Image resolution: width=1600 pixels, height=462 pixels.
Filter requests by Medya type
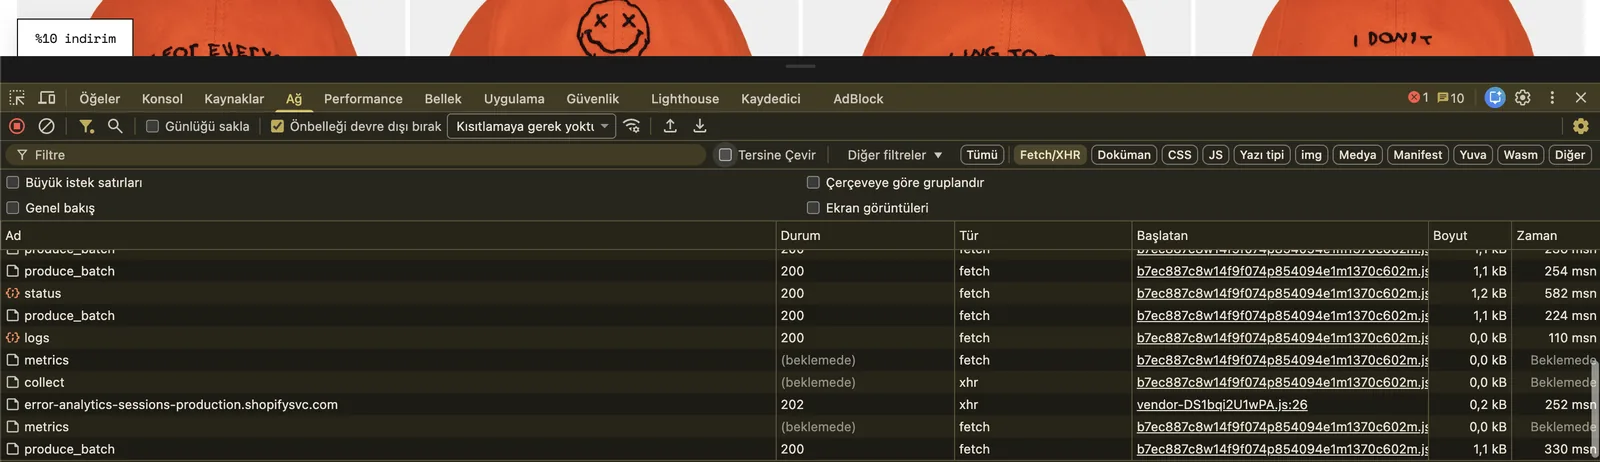point(1357,155)
